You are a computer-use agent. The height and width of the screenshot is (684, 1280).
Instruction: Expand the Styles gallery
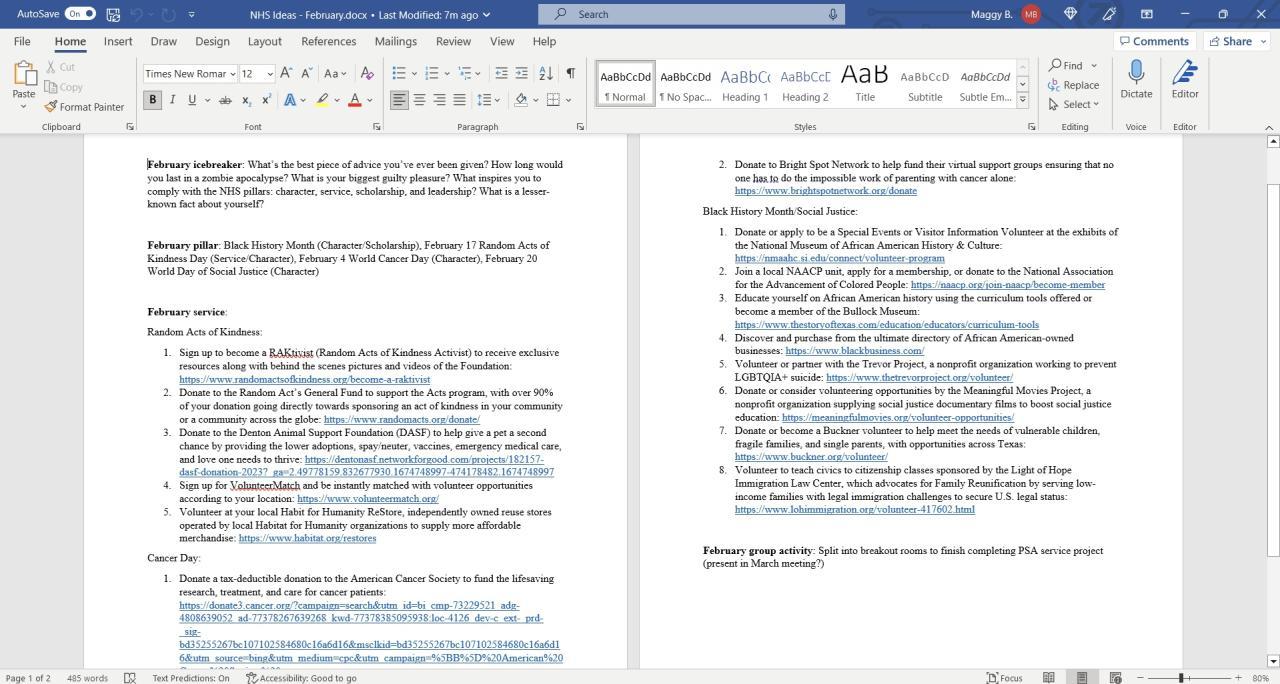click(1022, 100)
